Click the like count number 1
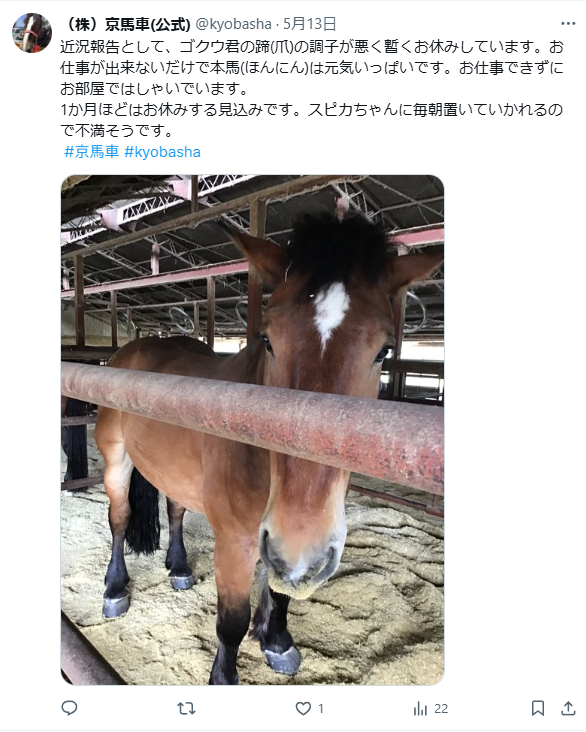586x732 pixels. coord(321,709)
